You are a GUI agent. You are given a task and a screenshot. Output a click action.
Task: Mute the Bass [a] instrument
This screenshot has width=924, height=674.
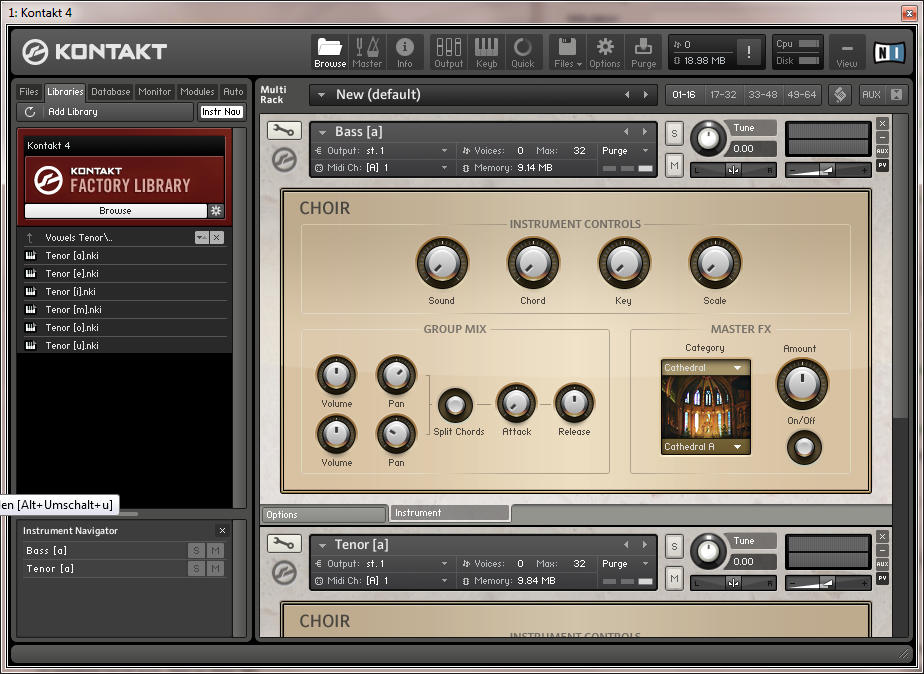click(x=674, y=165)
